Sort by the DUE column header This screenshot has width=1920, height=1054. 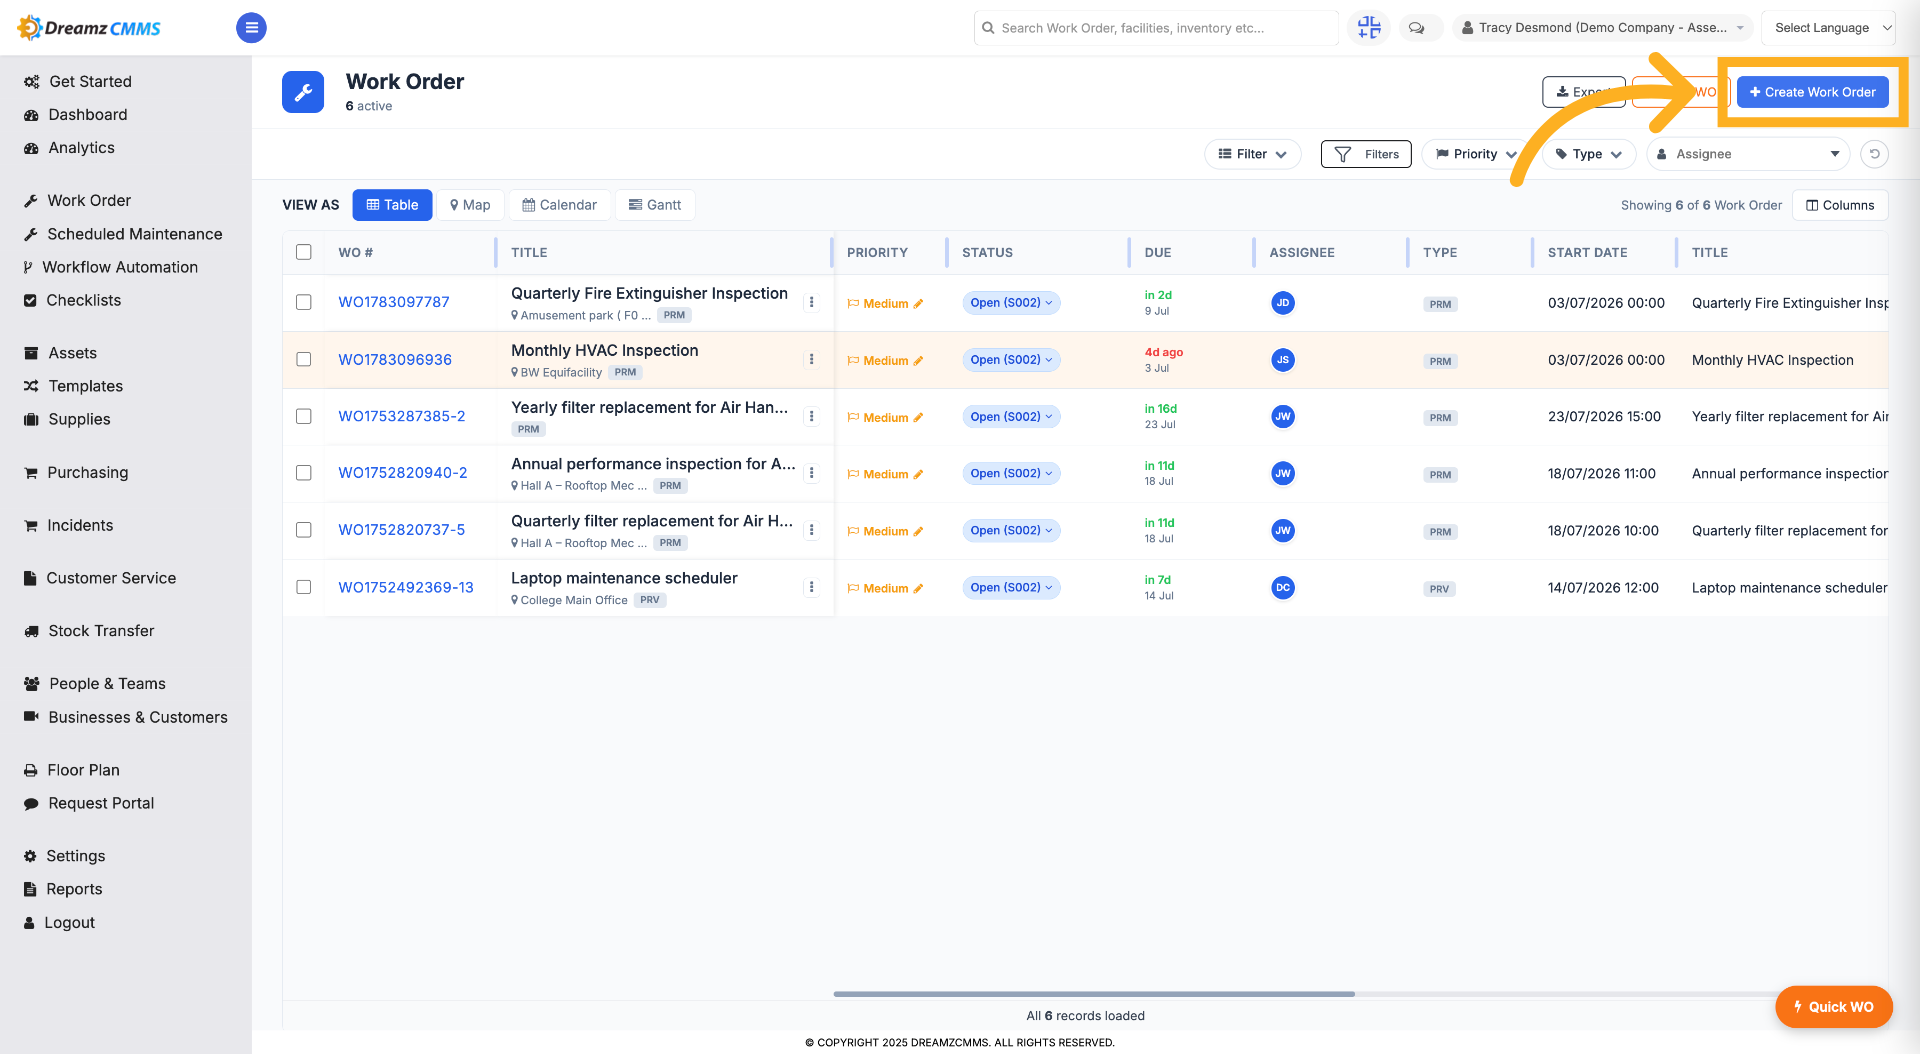click(1158, 253)
